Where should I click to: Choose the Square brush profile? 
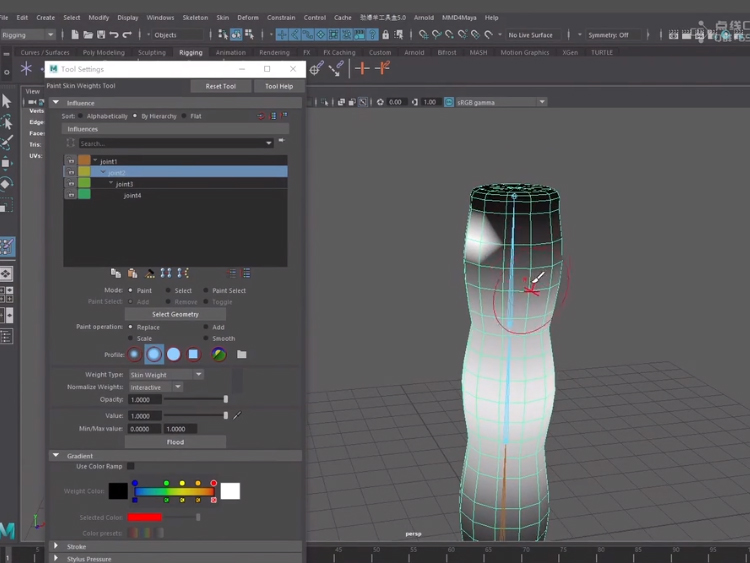click(193, 354)
